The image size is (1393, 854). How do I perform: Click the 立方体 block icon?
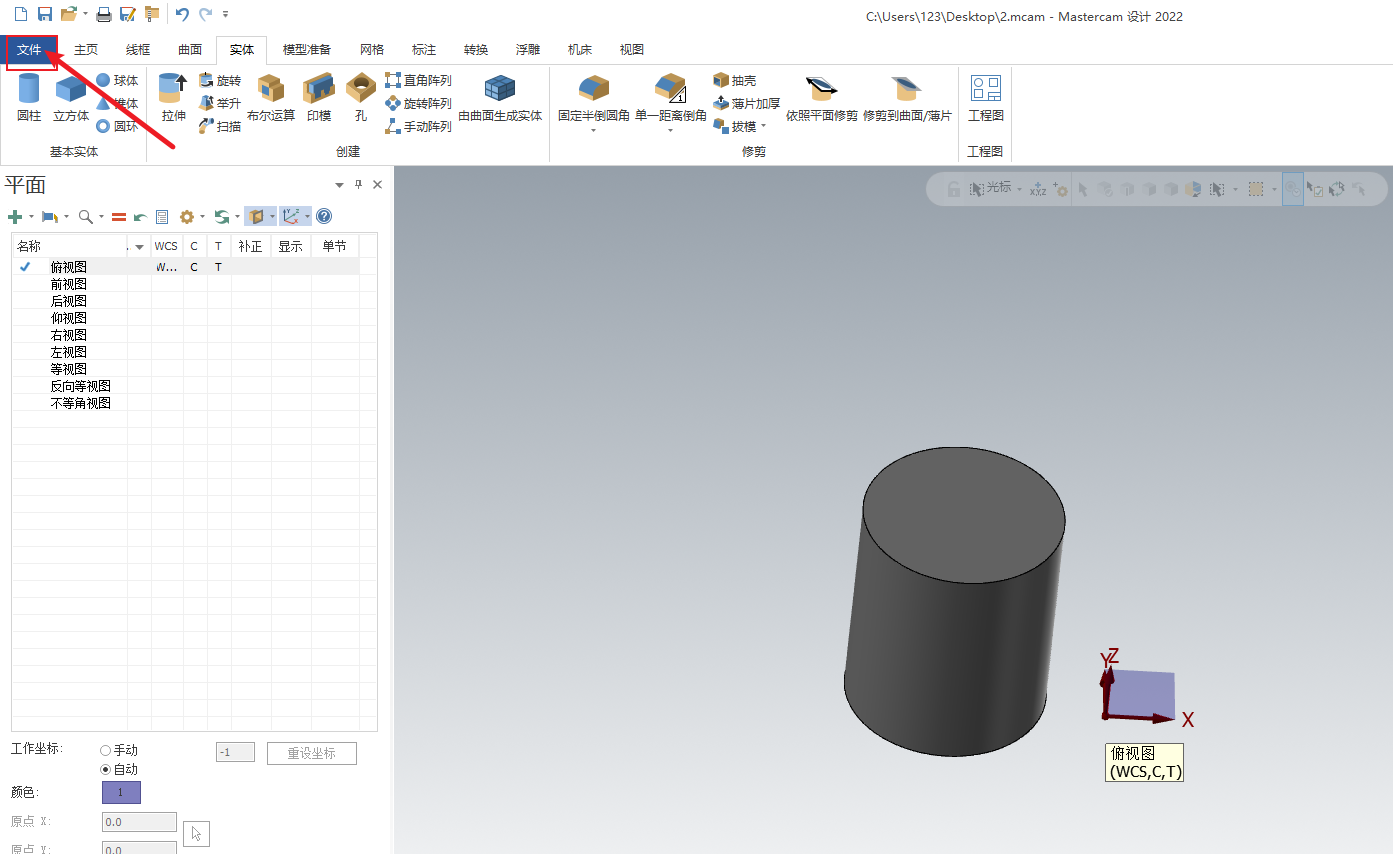(x=71, y=98)
